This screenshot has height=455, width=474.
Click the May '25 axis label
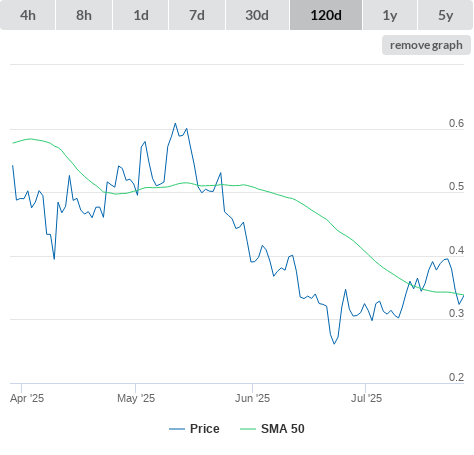click(136, 398)
